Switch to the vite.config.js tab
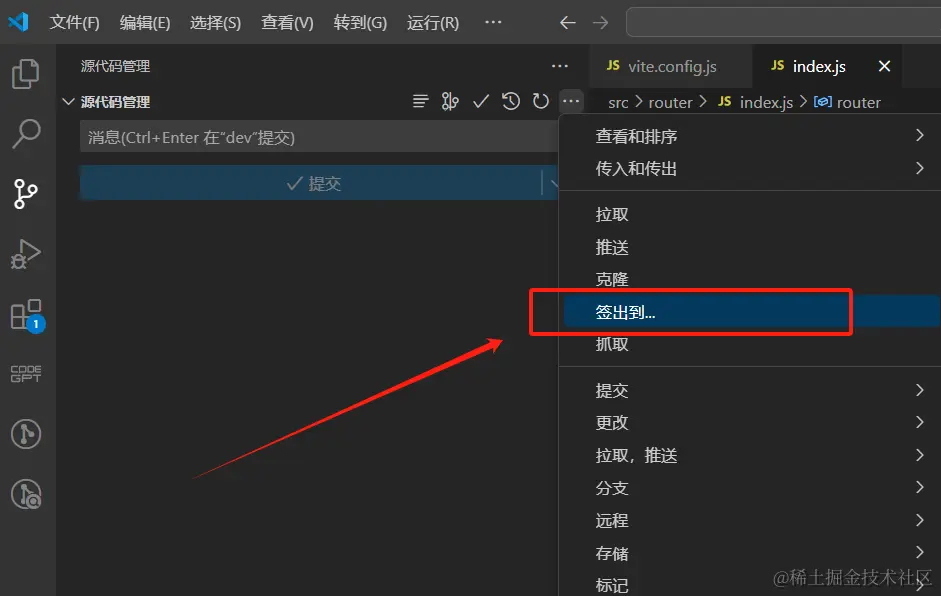This screenshot has width=941, height=596. coord(671,66)
